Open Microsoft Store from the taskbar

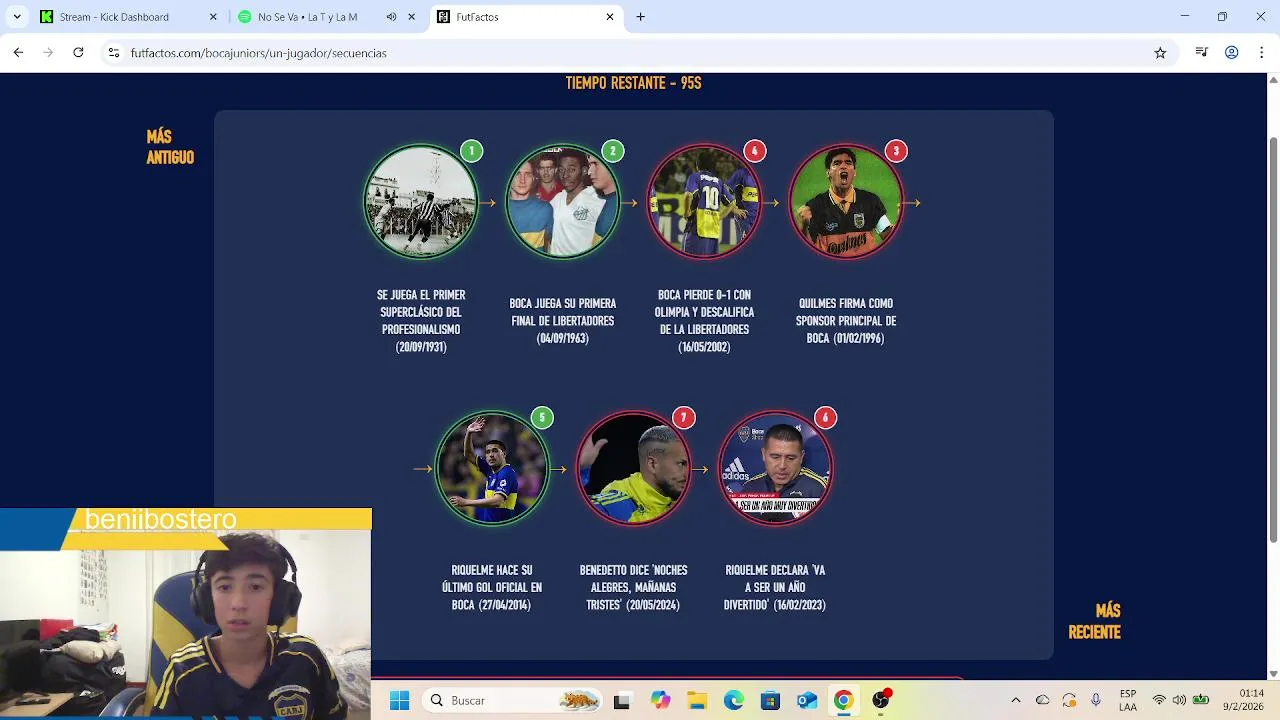pos(770,701)
